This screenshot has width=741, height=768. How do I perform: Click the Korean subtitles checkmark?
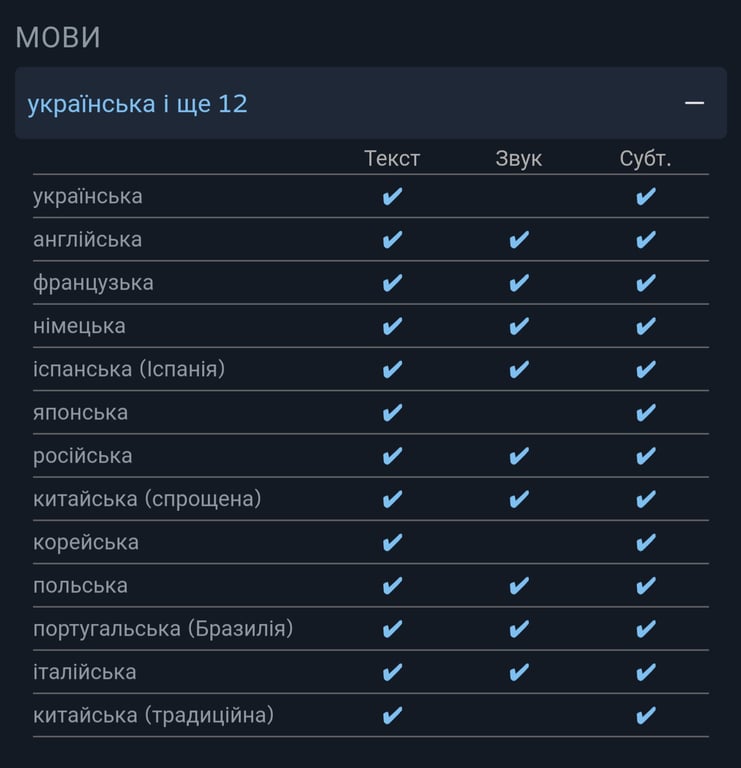pyautogui.click(x=646, y=542)
